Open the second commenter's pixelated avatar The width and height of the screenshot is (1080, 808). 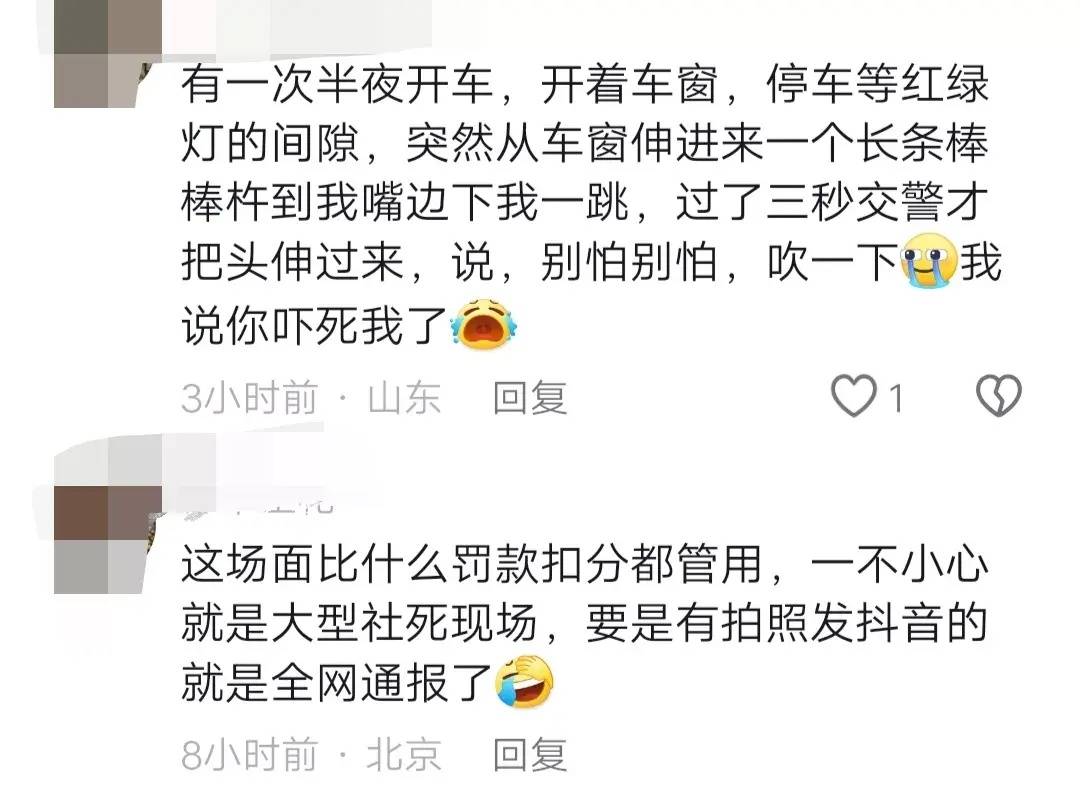108,539
